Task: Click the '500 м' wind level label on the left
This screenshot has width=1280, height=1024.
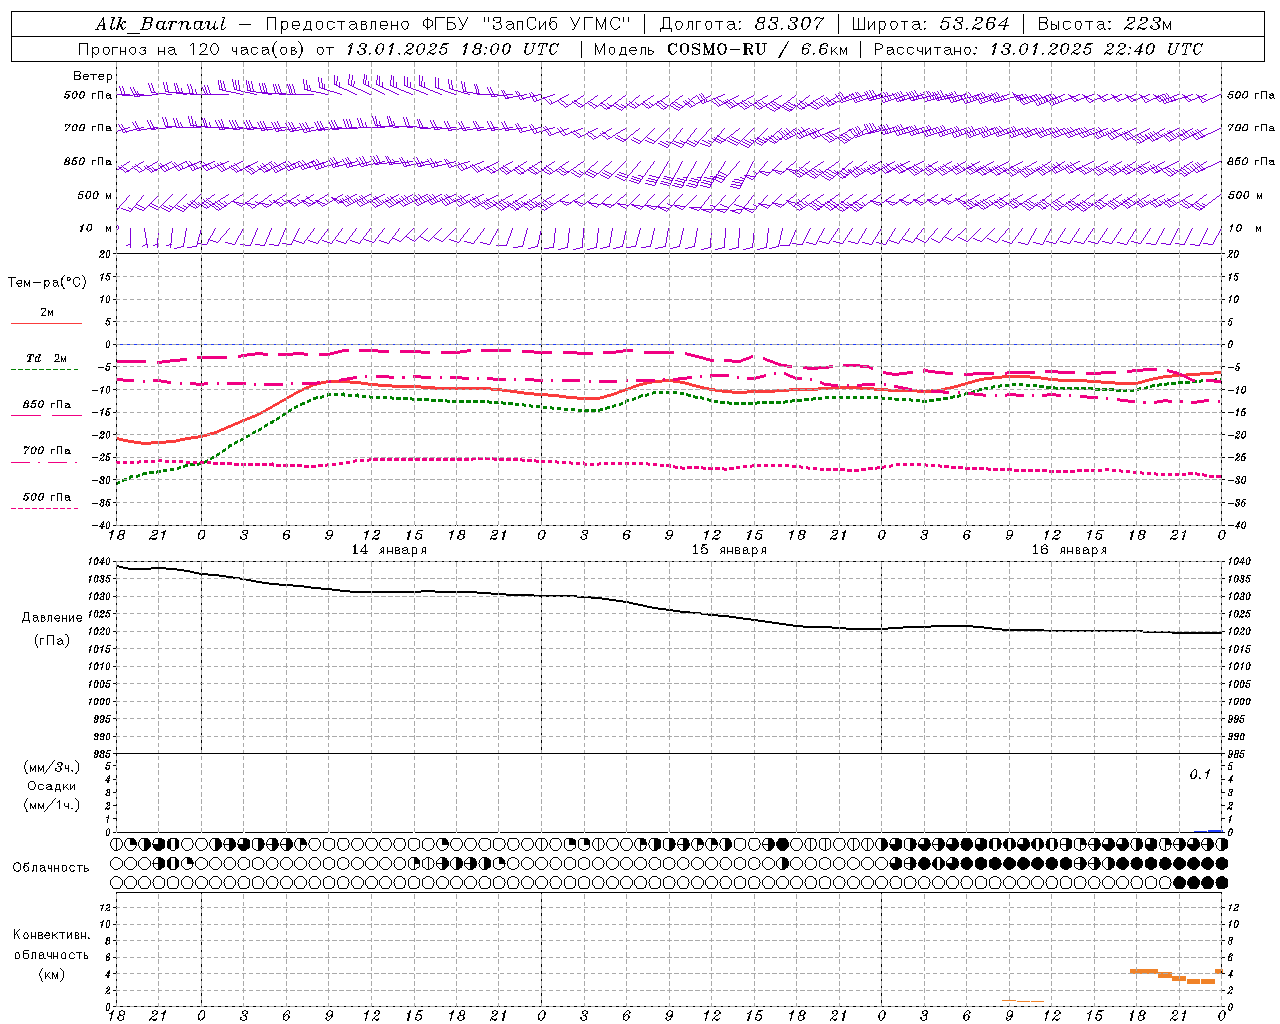Action: tap(96, 195)
